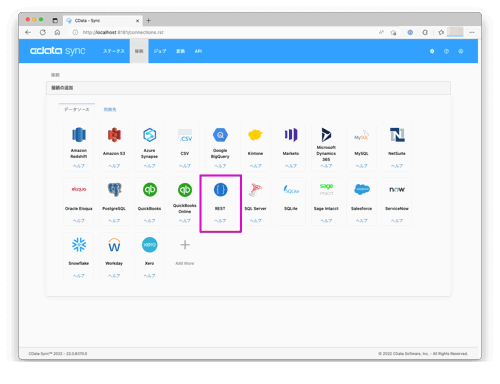Open the ヘルプ link under Amazon Redshift
The height and width of the screenshot is (384, 500).
79,166
